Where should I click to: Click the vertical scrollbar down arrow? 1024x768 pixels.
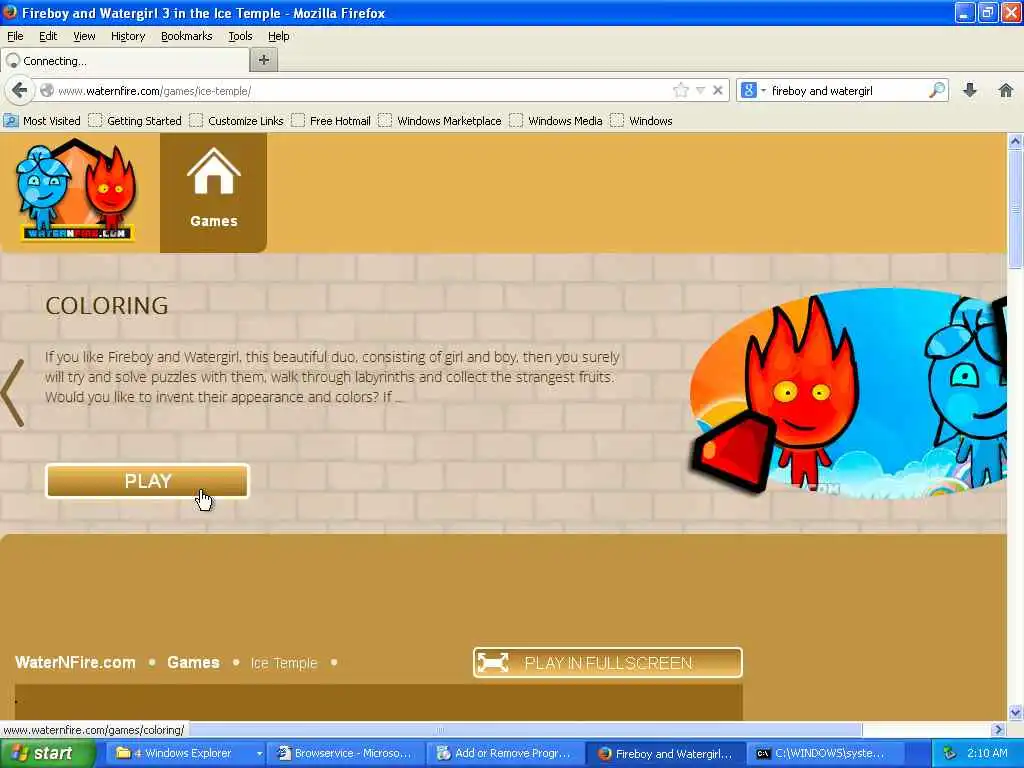tap(1015, 712)
